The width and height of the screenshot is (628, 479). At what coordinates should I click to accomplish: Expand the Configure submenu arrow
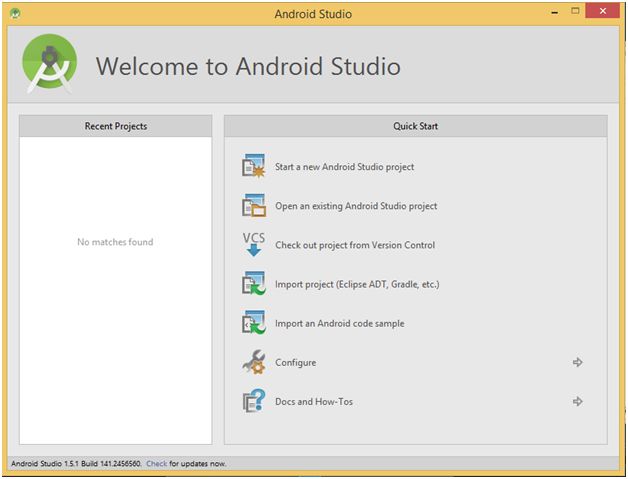click(x=577, y=362)
